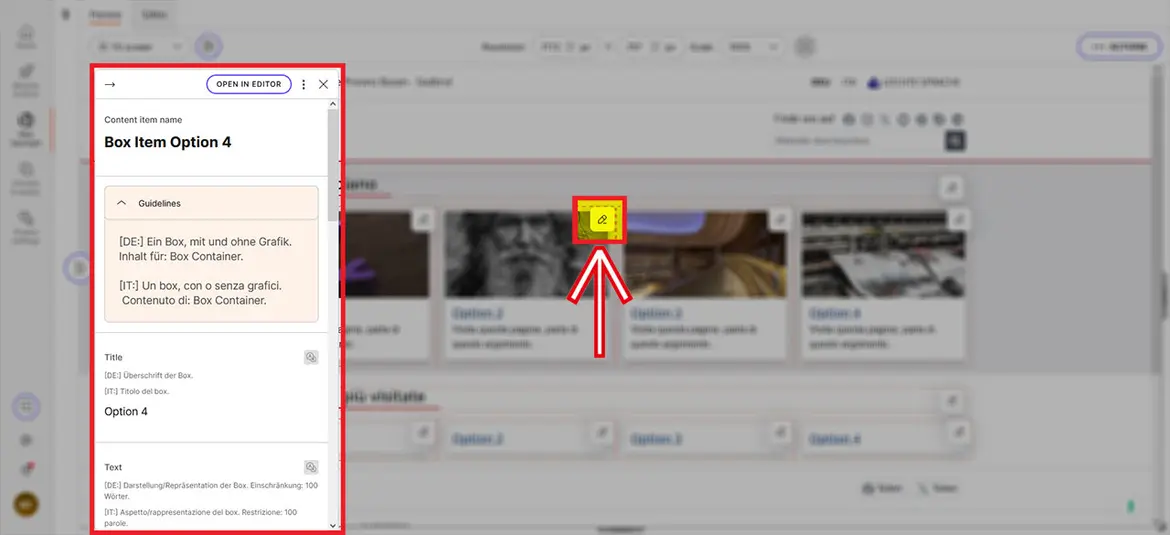Screen dimensions: 1170x535
Task: Open the device size dropdown in the toolbar
Action: click(139, 46)
